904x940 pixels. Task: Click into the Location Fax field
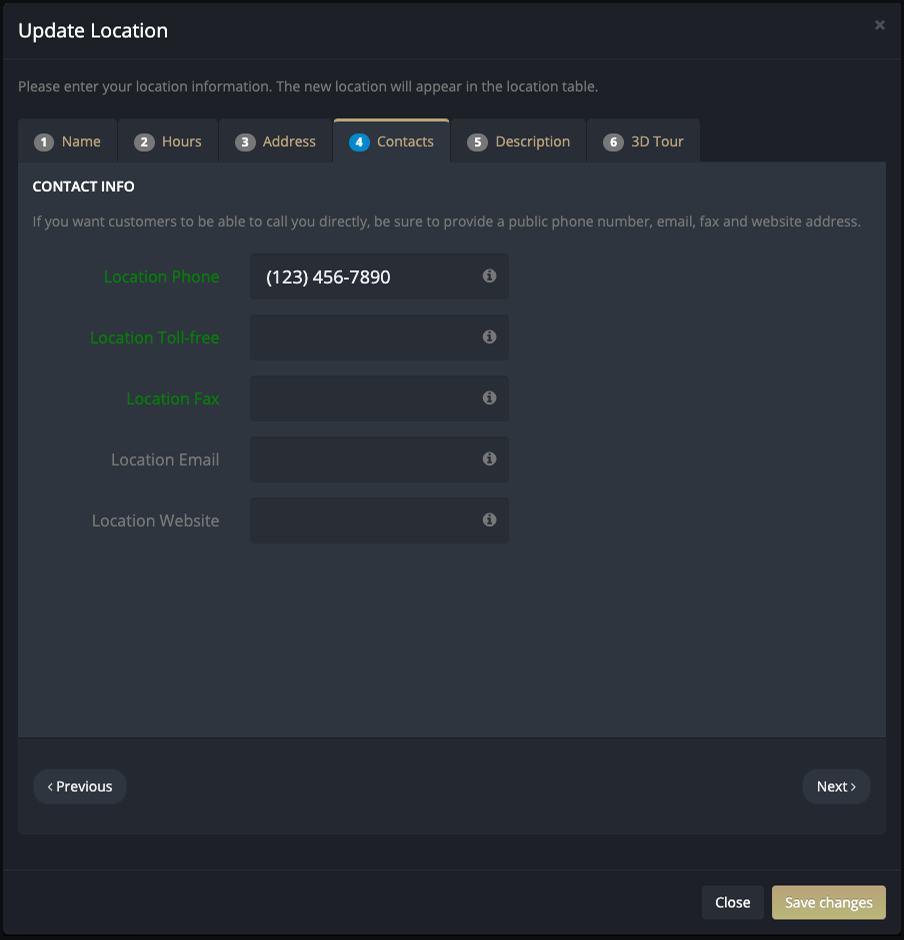[379, 399]
